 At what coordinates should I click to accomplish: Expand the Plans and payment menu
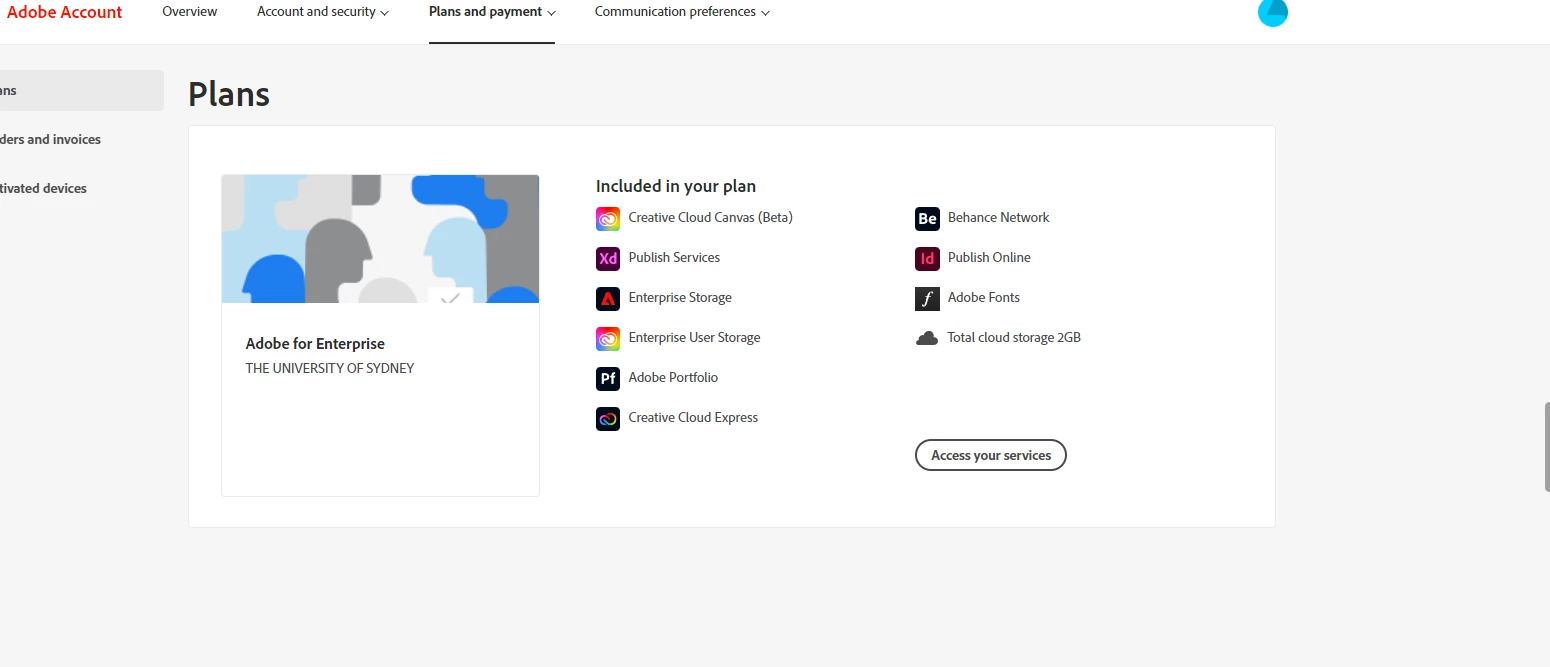click(x=492, y=12)
